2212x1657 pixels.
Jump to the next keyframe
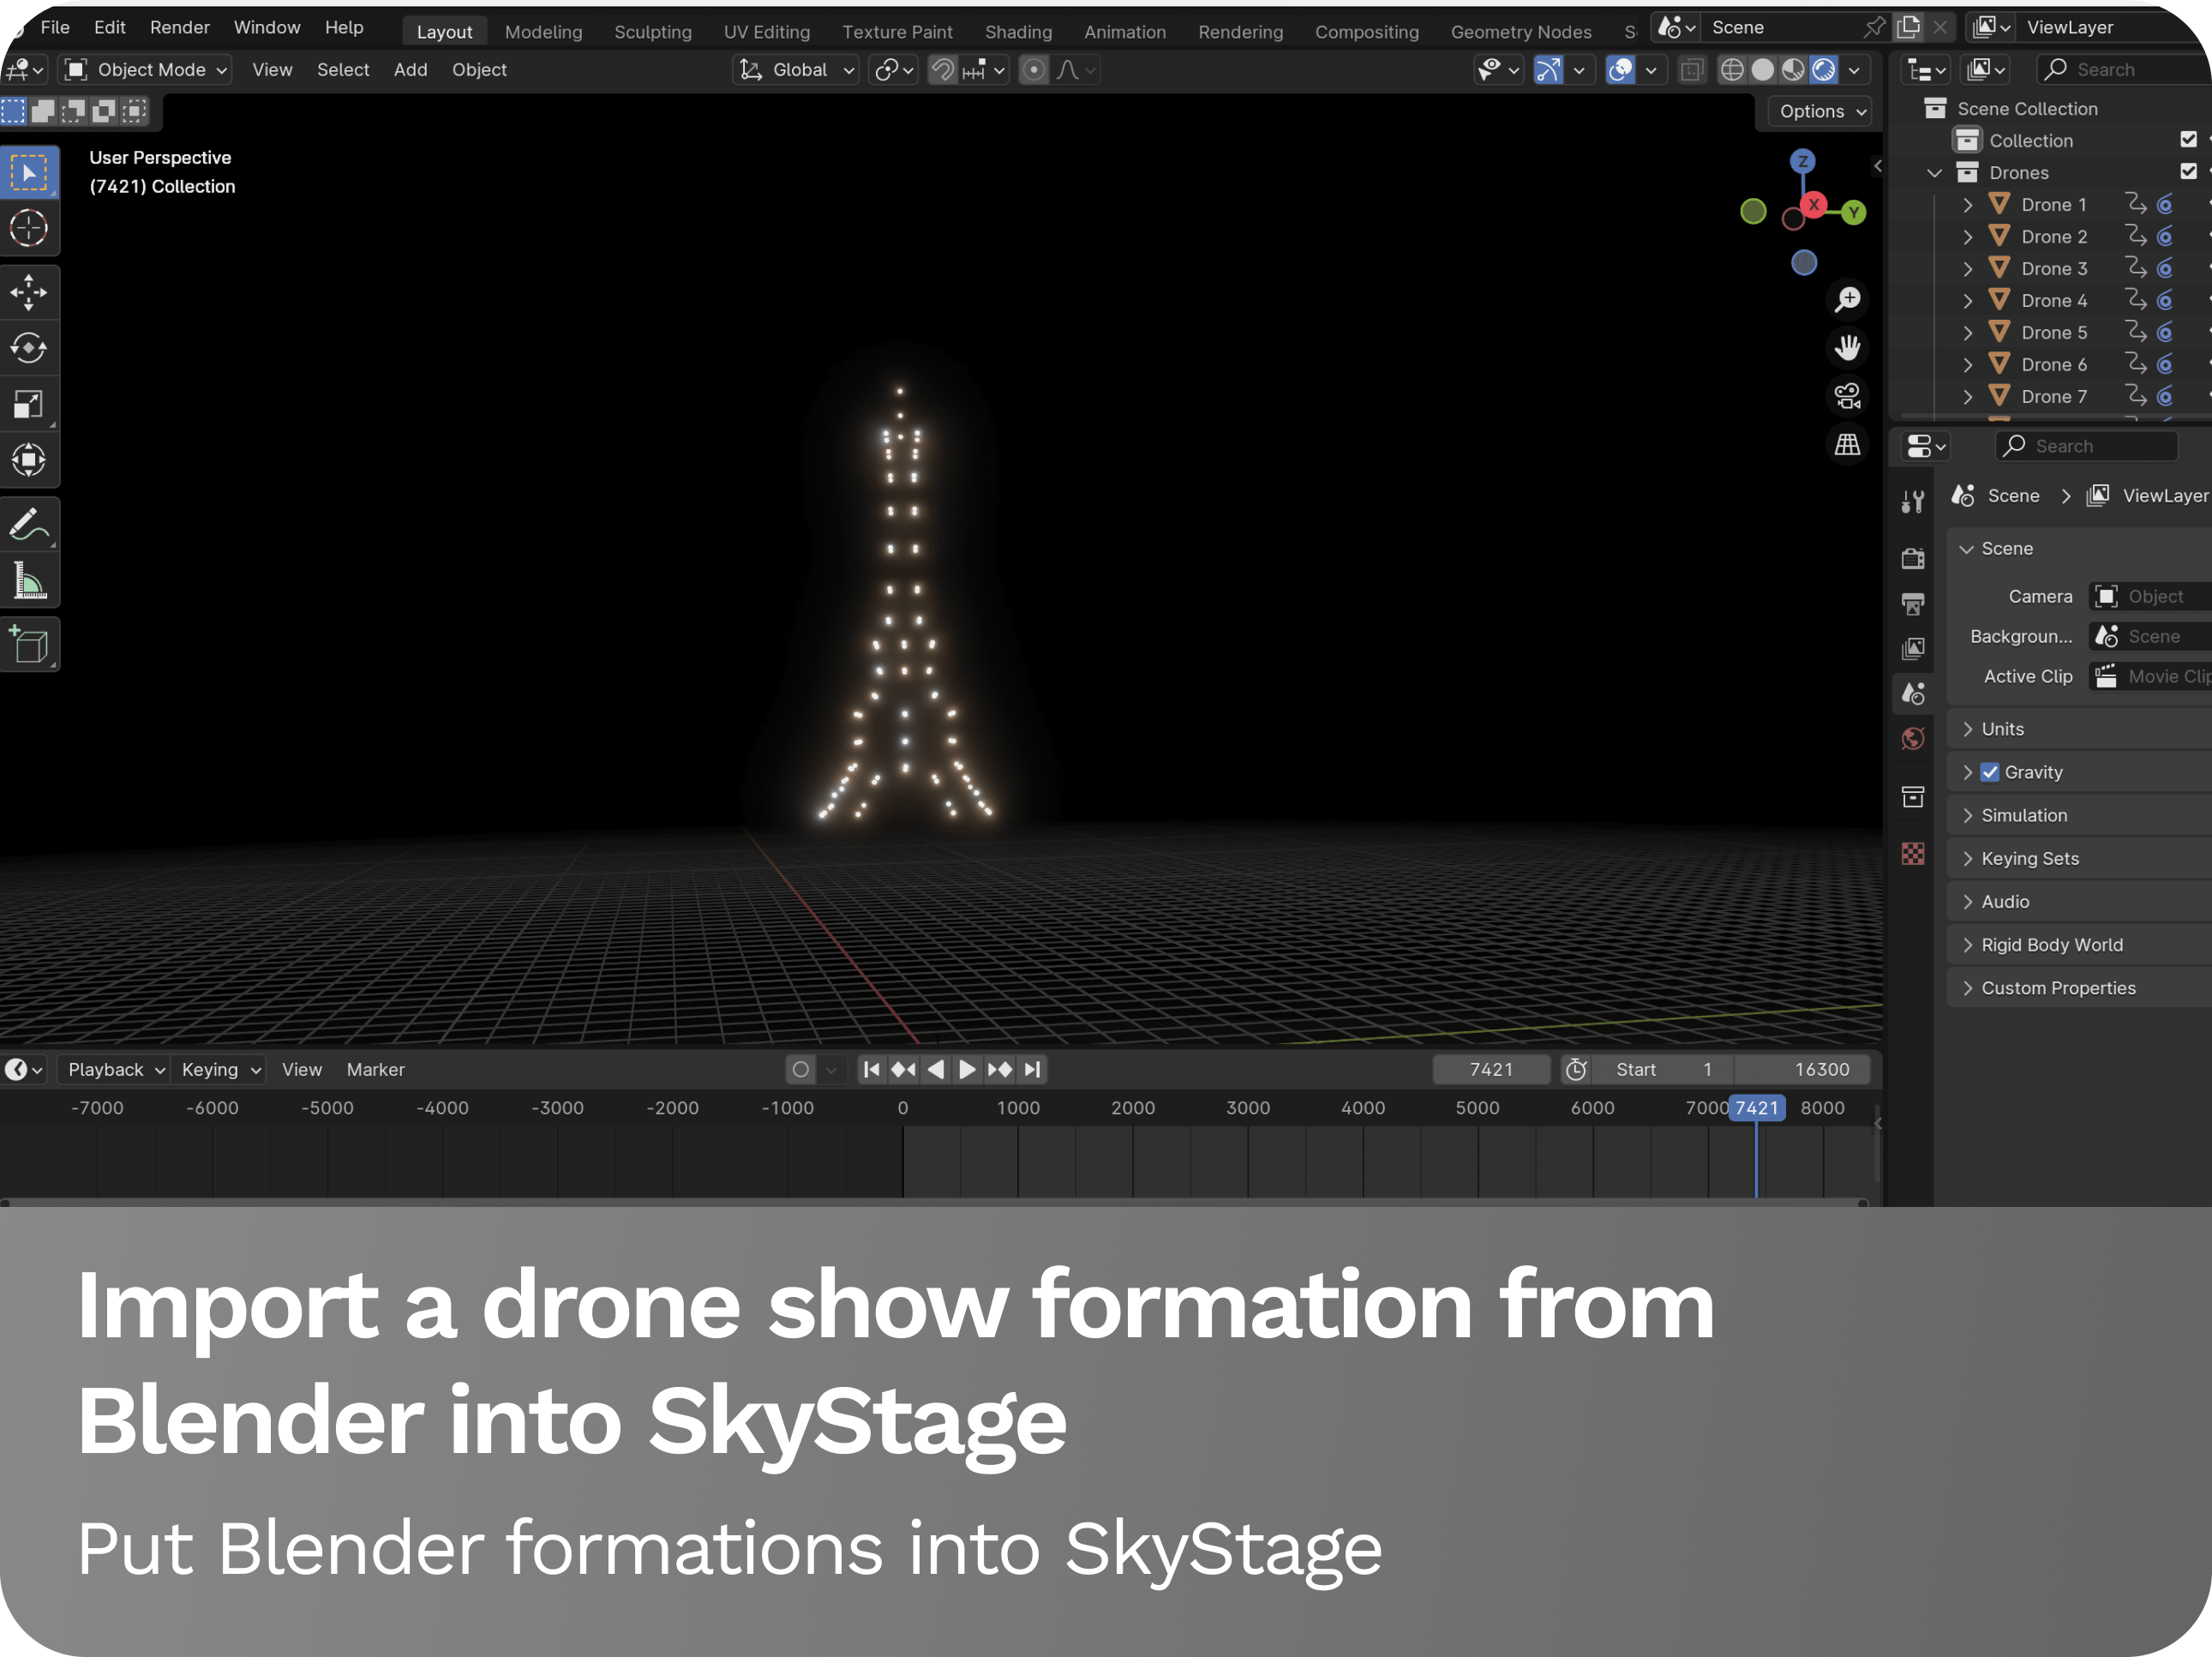point(999,1069)
